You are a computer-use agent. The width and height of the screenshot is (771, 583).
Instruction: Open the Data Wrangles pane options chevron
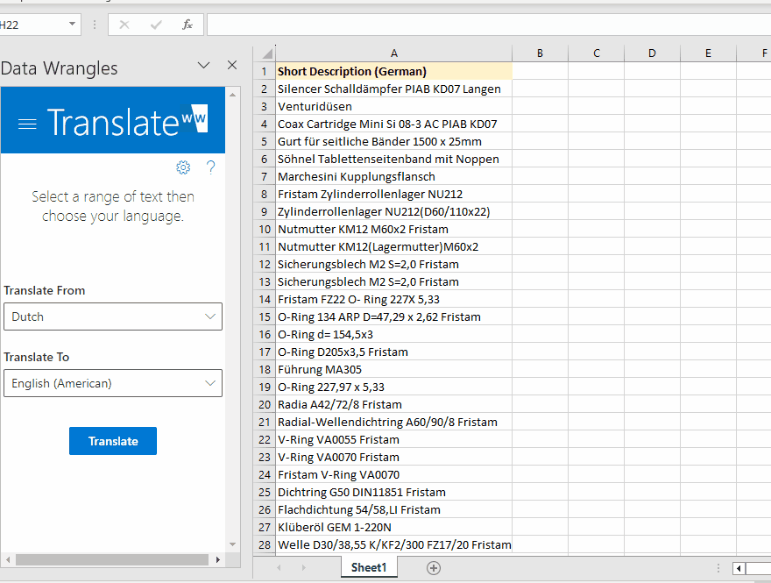point(204,65)
